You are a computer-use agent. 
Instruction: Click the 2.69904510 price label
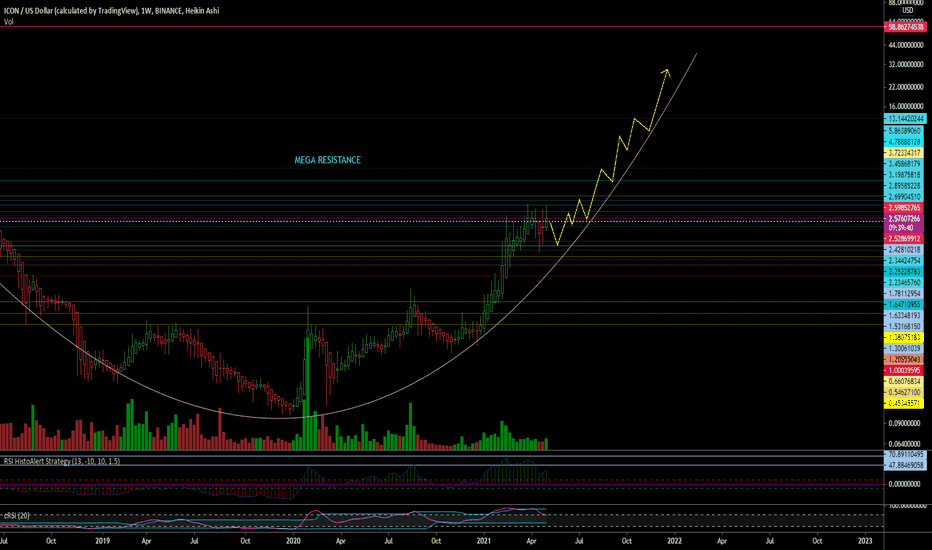click(x=905, y=197)
